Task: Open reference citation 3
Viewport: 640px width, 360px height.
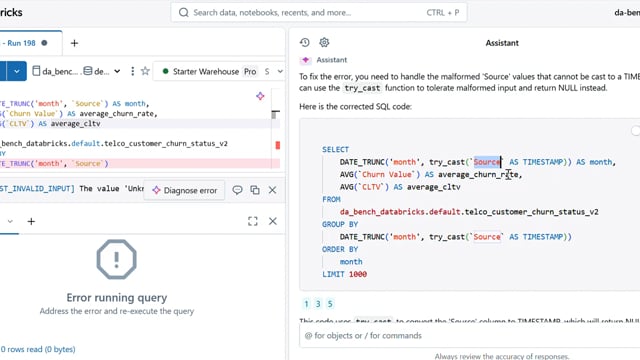Action: pos(318,304)
